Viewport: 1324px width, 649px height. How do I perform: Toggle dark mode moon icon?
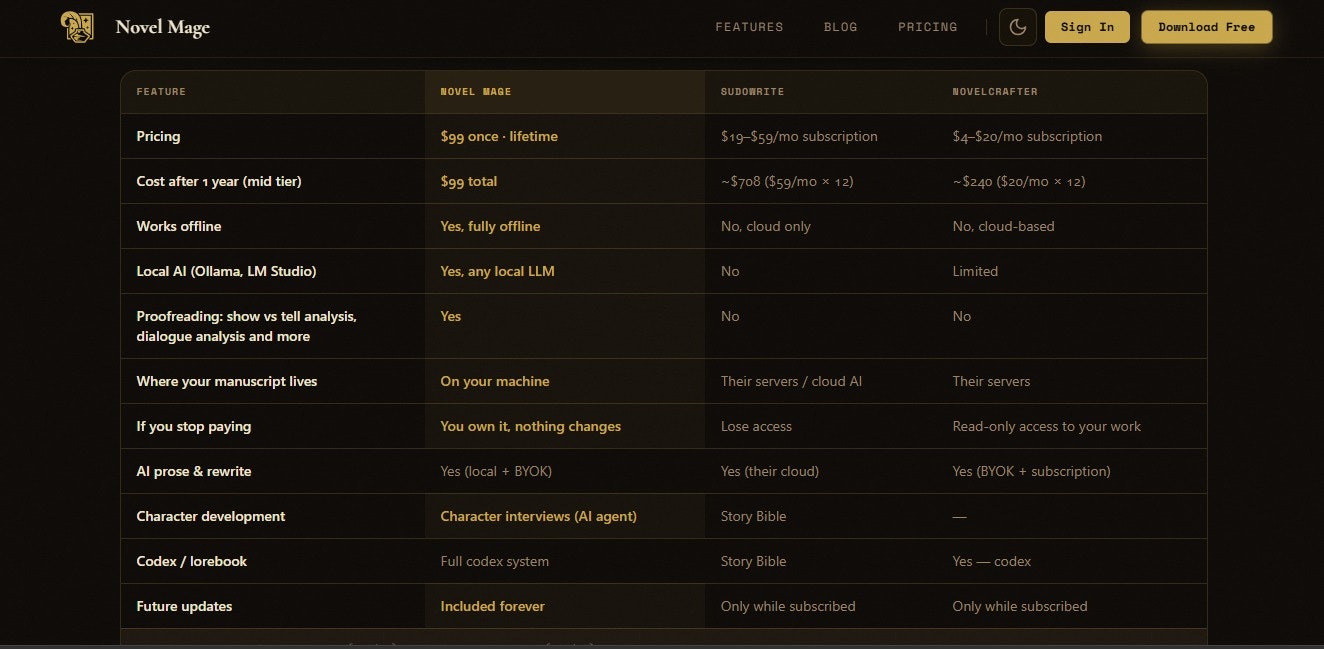tap(1018, 27)
